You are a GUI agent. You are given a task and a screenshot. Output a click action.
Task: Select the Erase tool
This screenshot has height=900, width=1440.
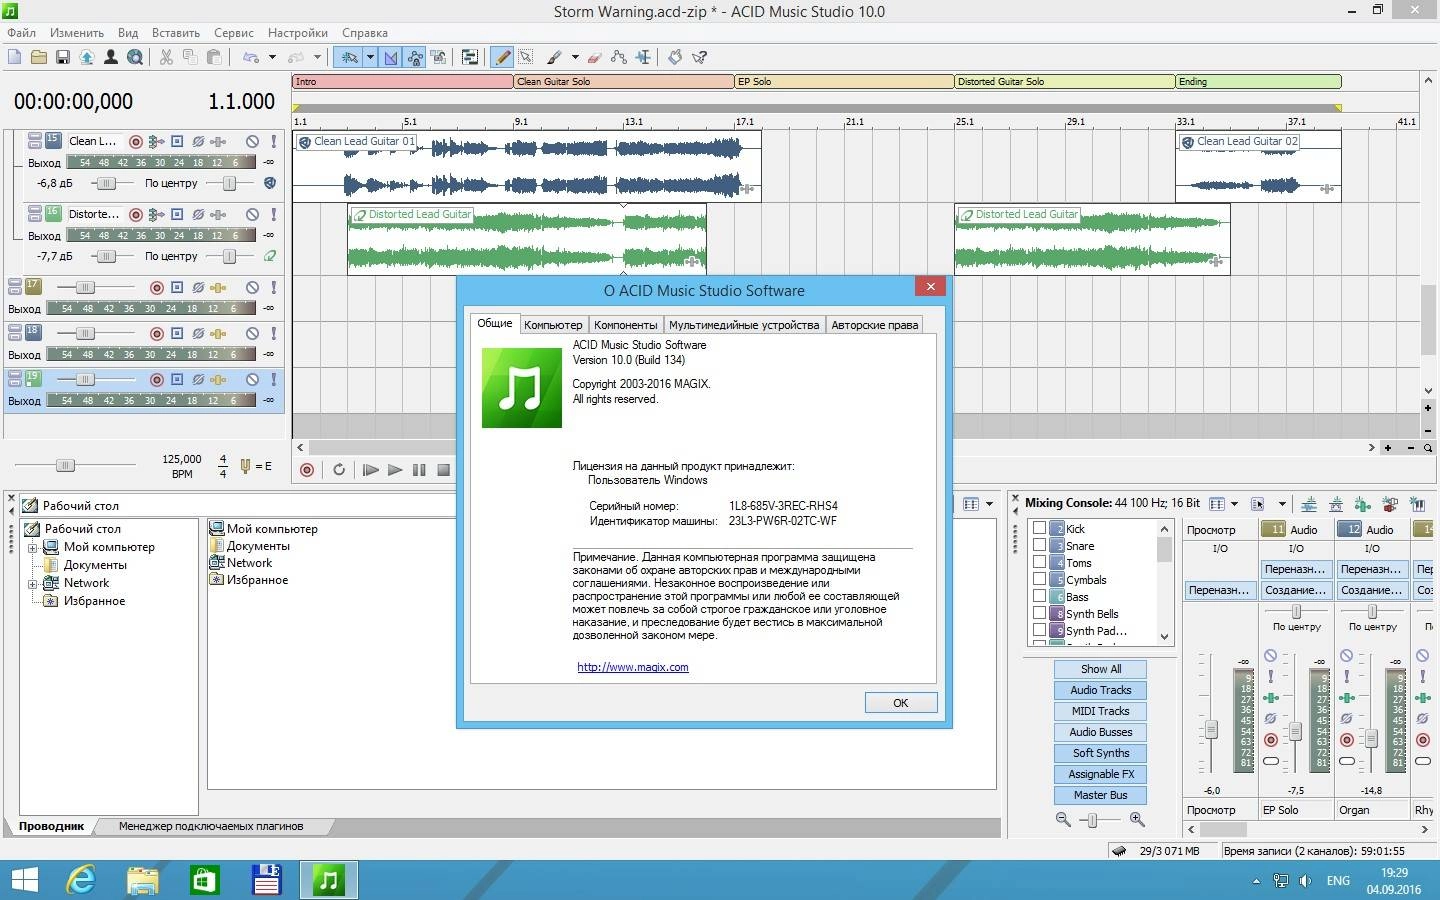tap(595, 57)
